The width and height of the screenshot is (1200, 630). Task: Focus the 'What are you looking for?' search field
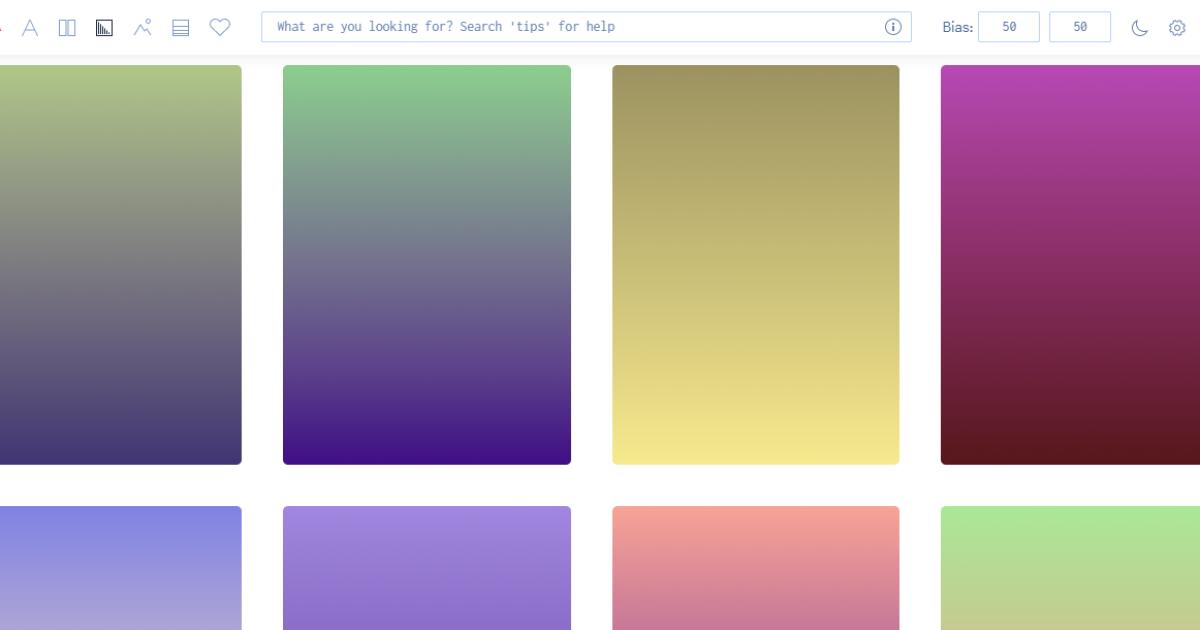(x=586, y=27)
